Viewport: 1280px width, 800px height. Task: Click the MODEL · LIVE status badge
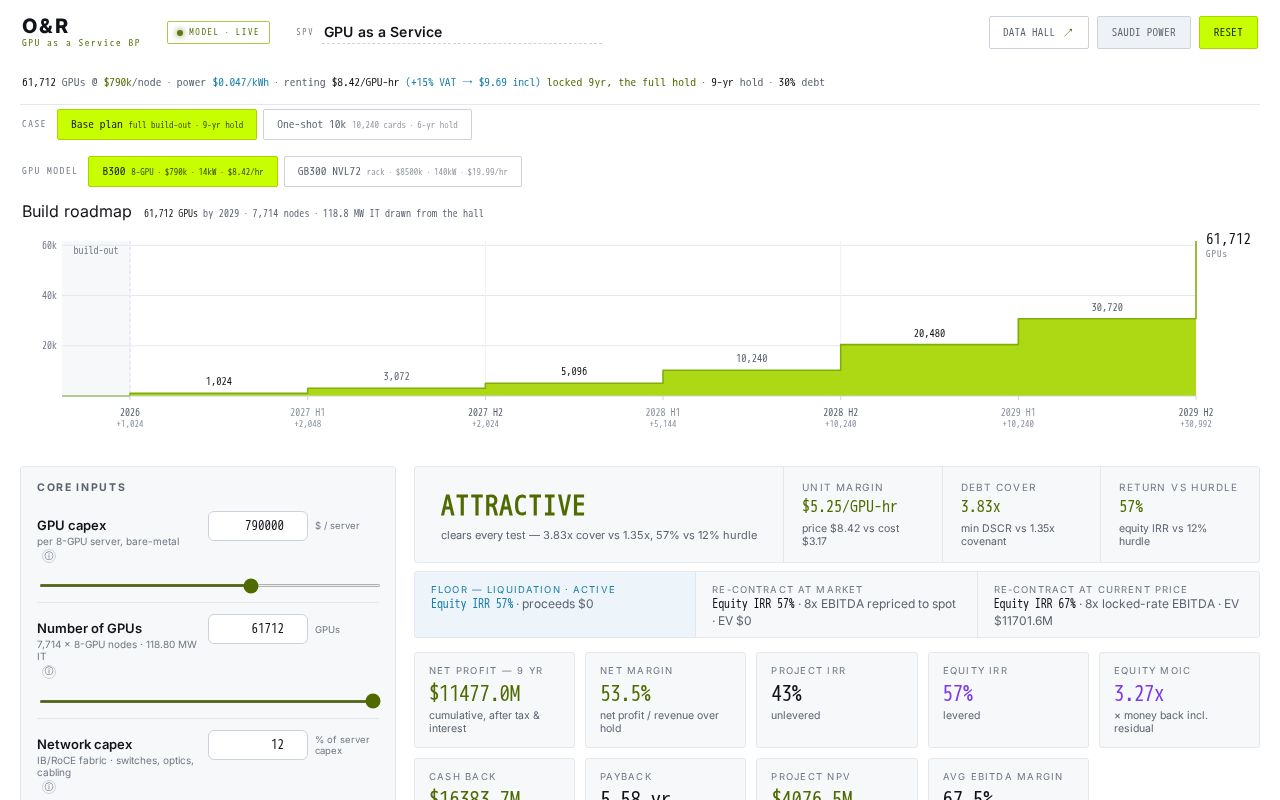point(218,32)
